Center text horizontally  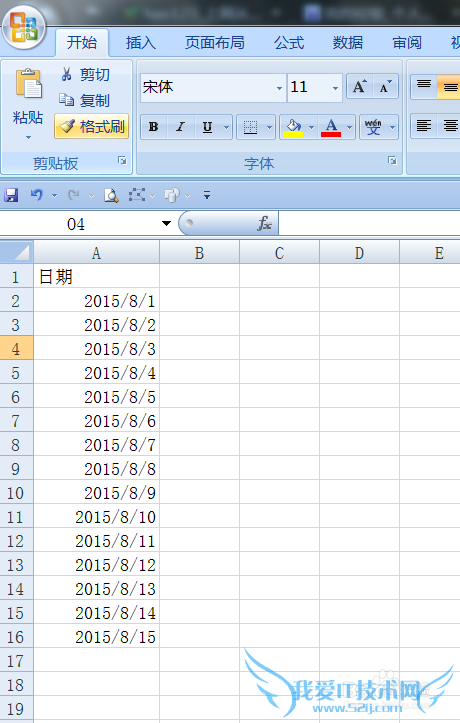pos(449,126)
